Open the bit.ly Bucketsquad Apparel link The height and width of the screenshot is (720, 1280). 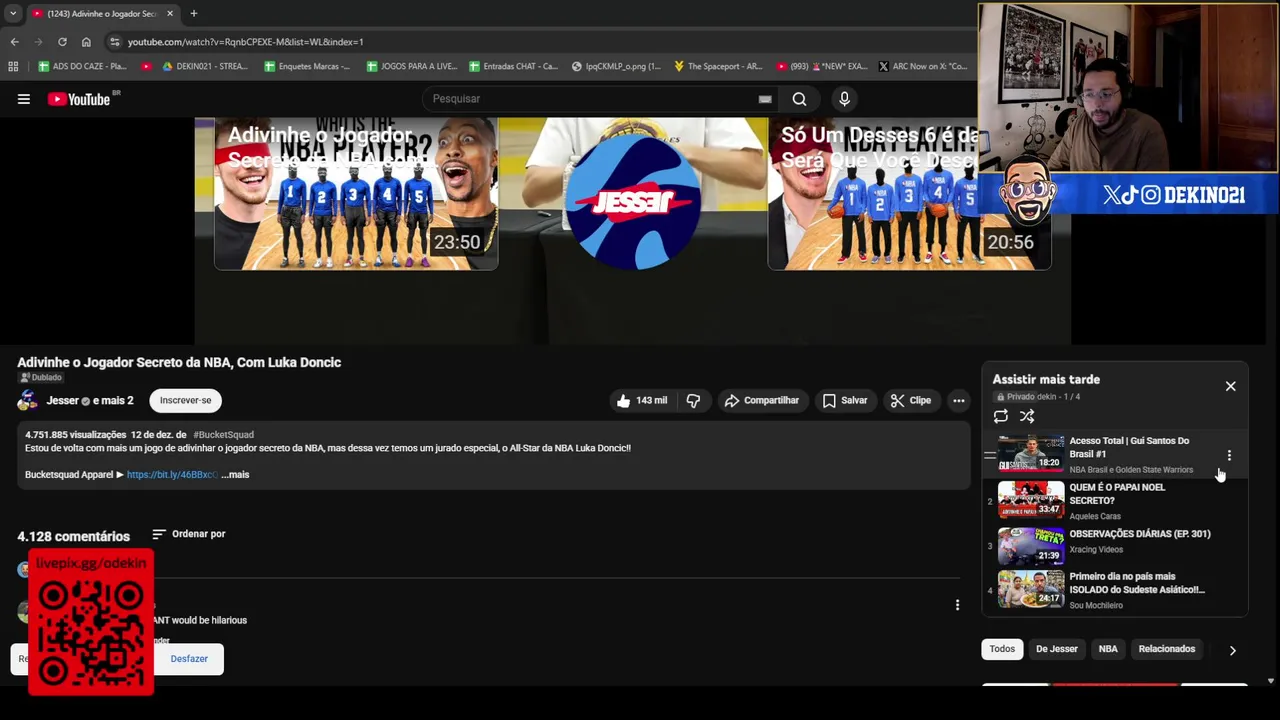172,475
